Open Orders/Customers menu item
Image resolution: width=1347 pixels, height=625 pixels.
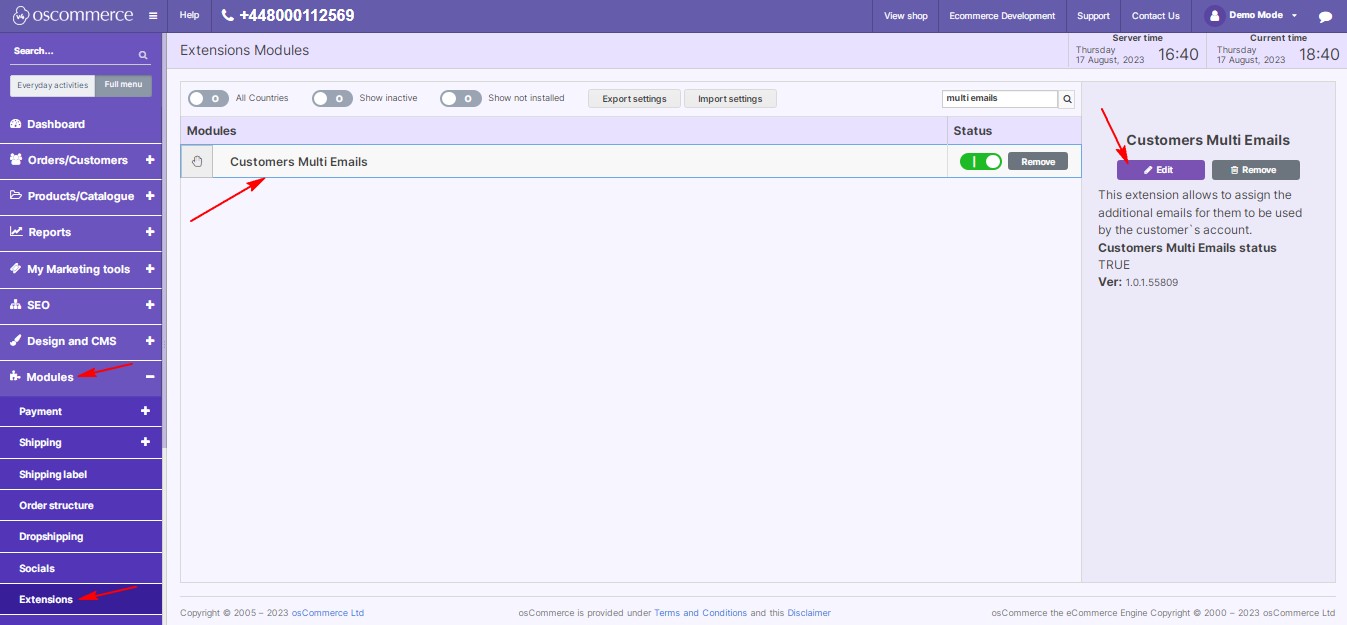pos(81,160)
